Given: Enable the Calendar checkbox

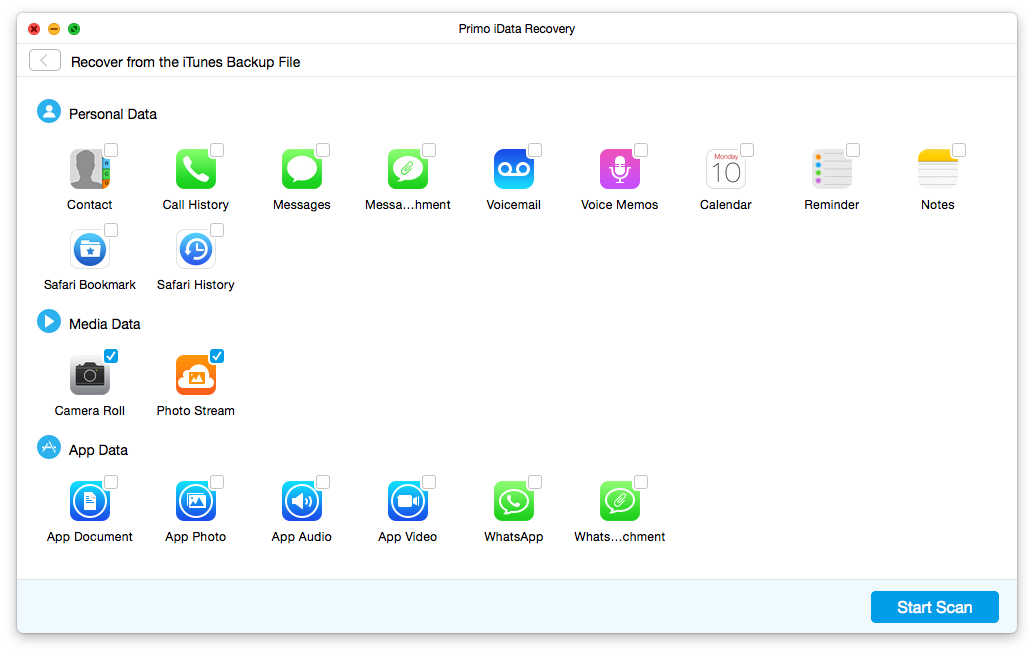Looking at the screenshot, I should 747,150.
